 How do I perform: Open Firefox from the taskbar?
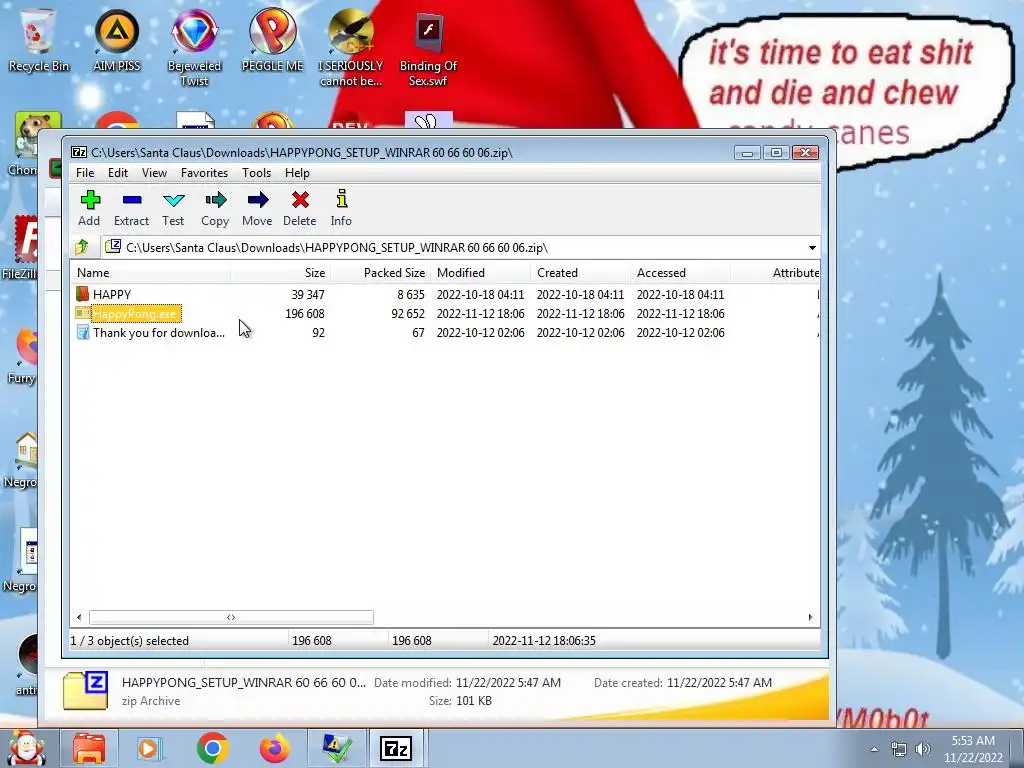point(275,748)
